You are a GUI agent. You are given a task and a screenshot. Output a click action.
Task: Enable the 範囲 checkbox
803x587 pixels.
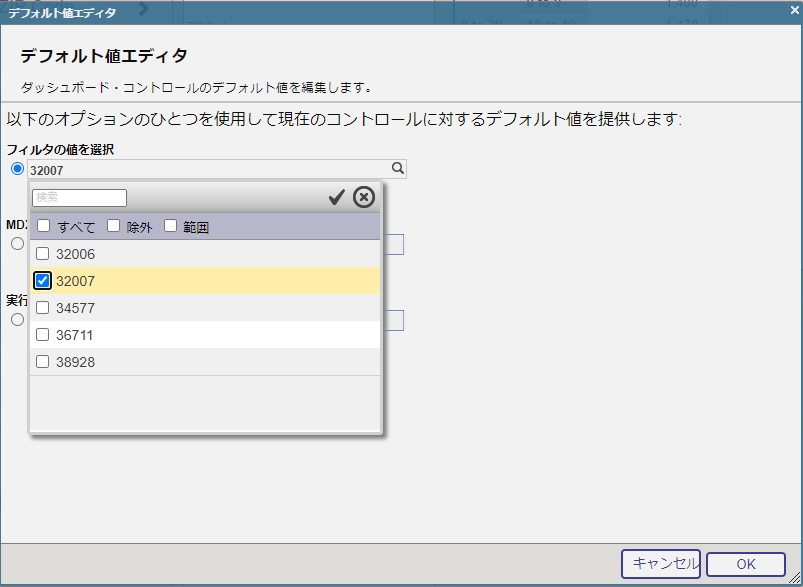170,227
